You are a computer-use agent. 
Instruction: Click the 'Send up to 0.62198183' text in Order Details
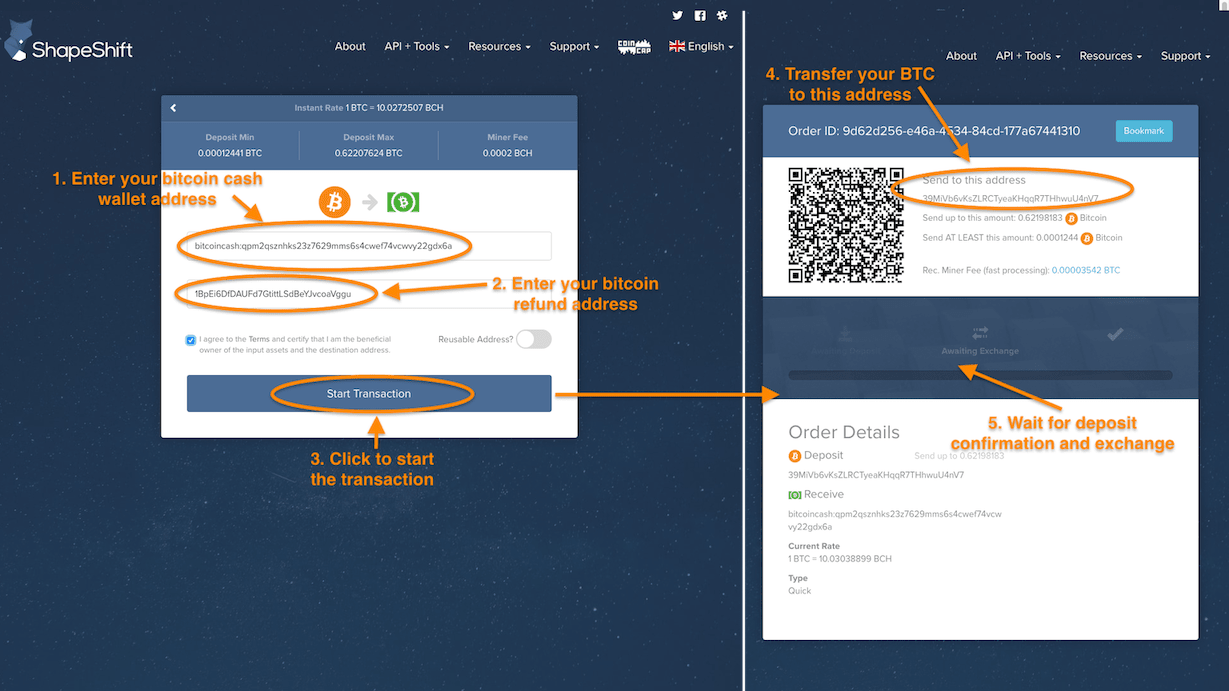click(959, 456)
